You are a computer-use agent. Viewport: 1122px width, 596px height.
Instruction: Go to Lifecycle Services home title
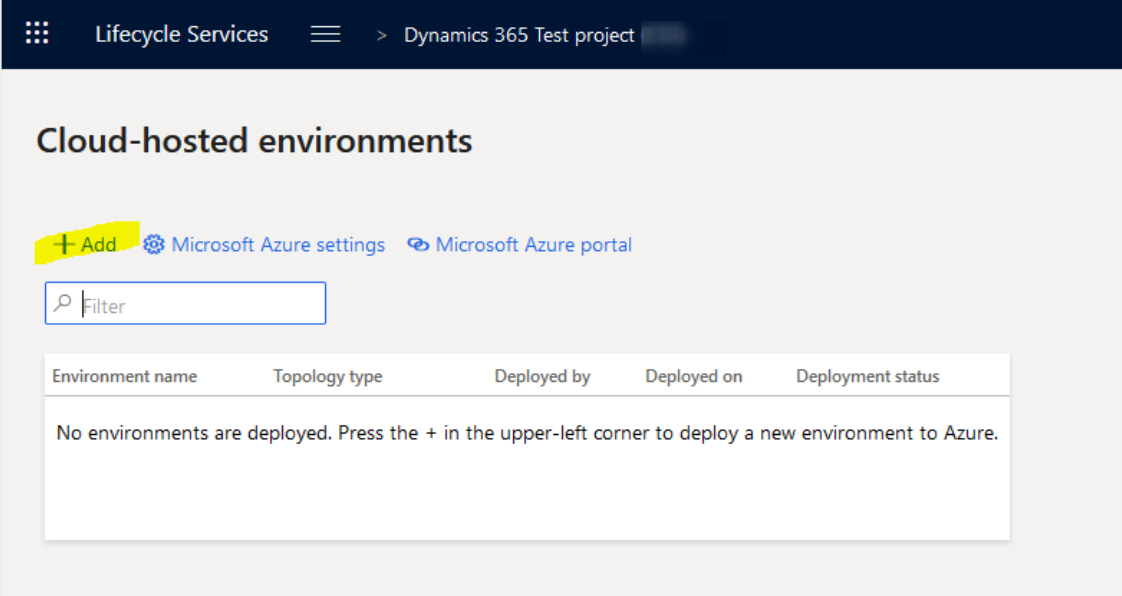(x=182, y=34)
